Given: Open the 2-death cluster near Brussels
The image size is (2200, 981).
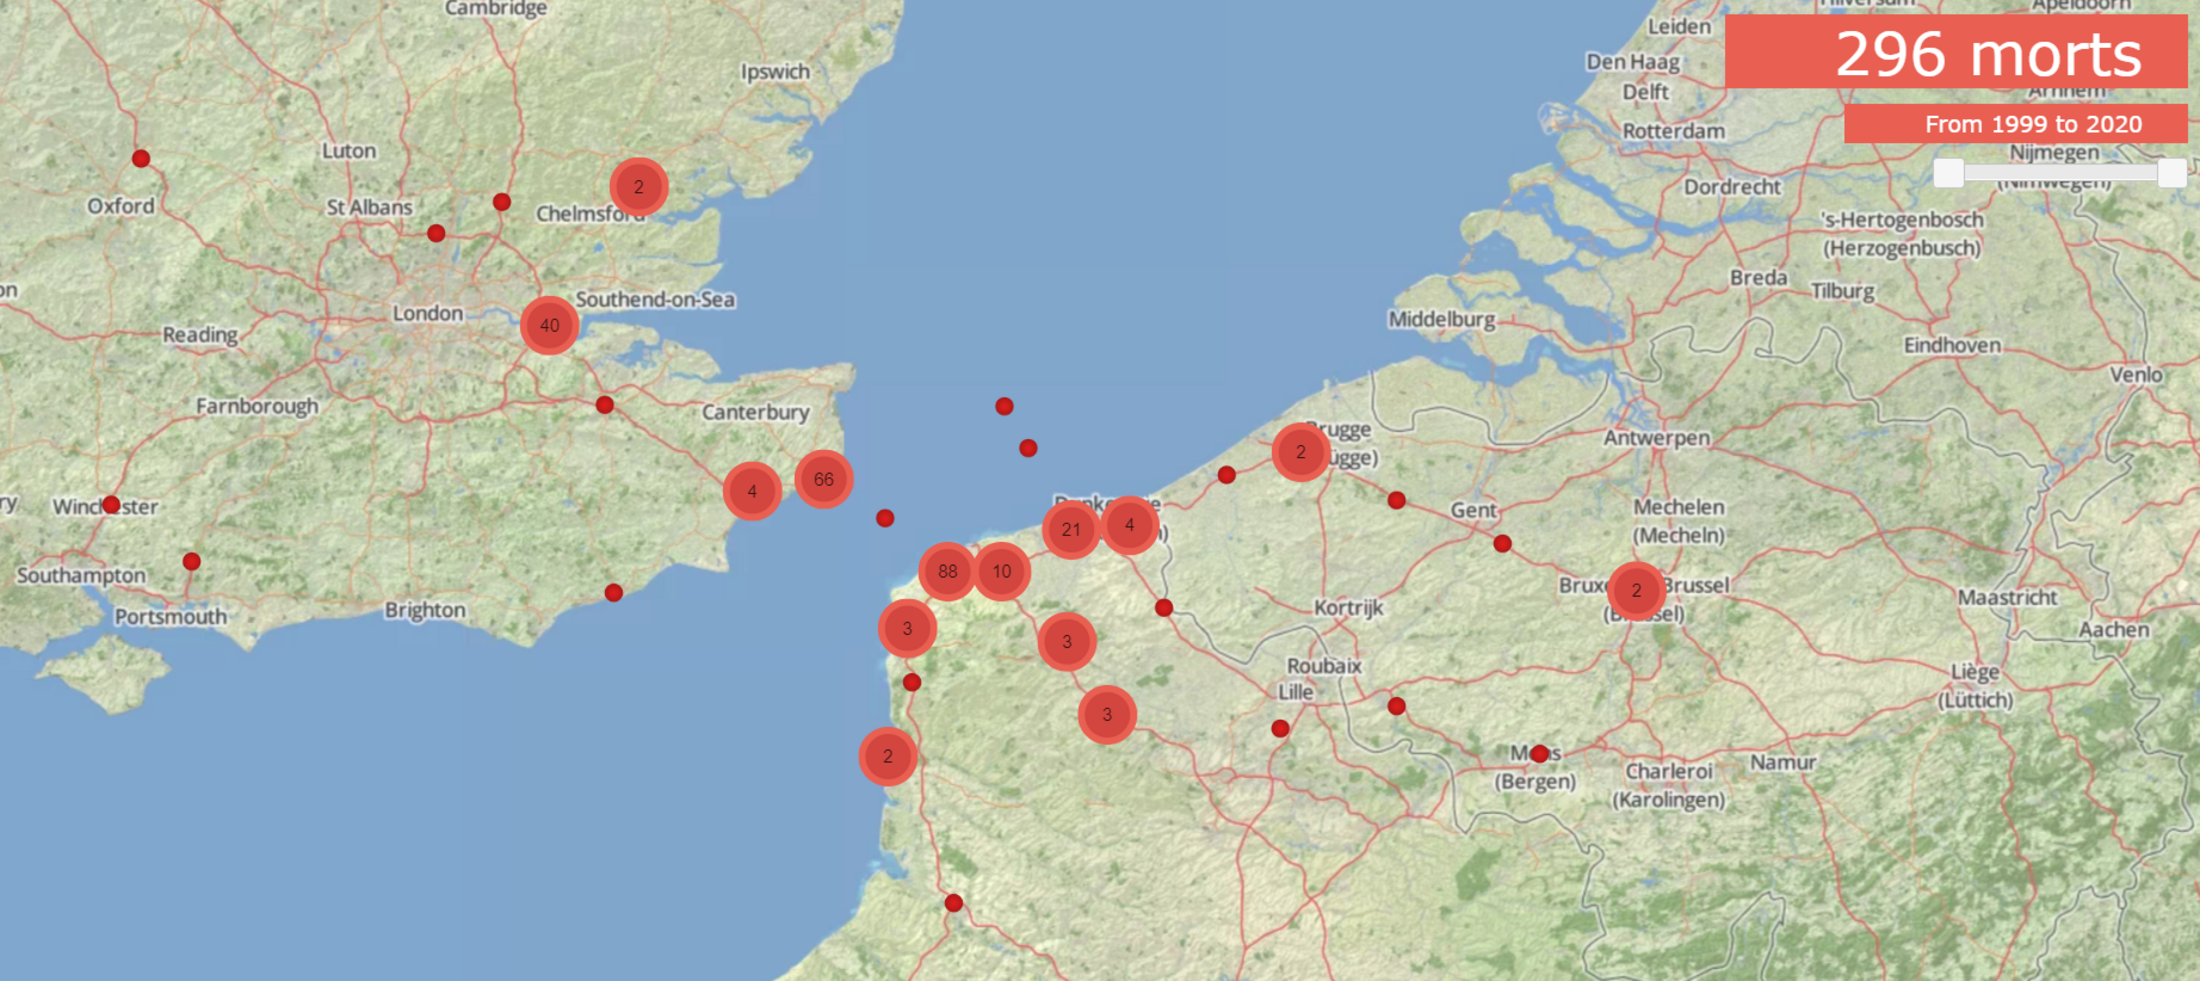Looking at the screenshot, I should click(x=1636, y=590).
